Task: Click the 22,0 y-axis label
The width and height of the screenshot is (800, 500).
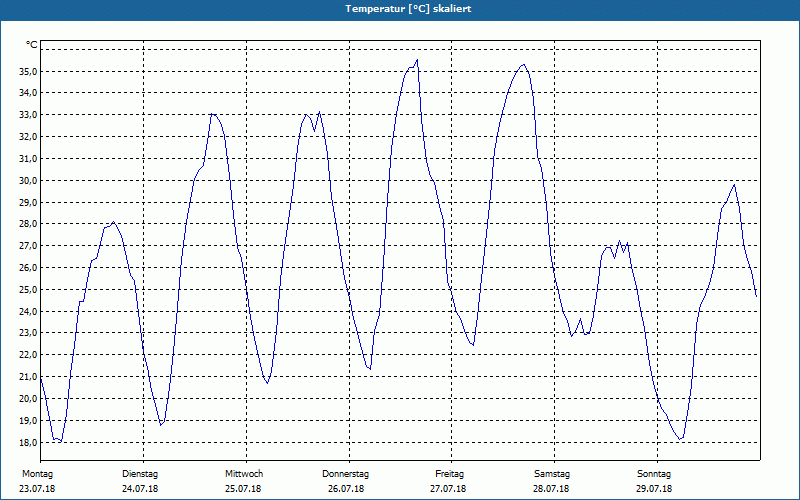Action: tap(28, 355)
